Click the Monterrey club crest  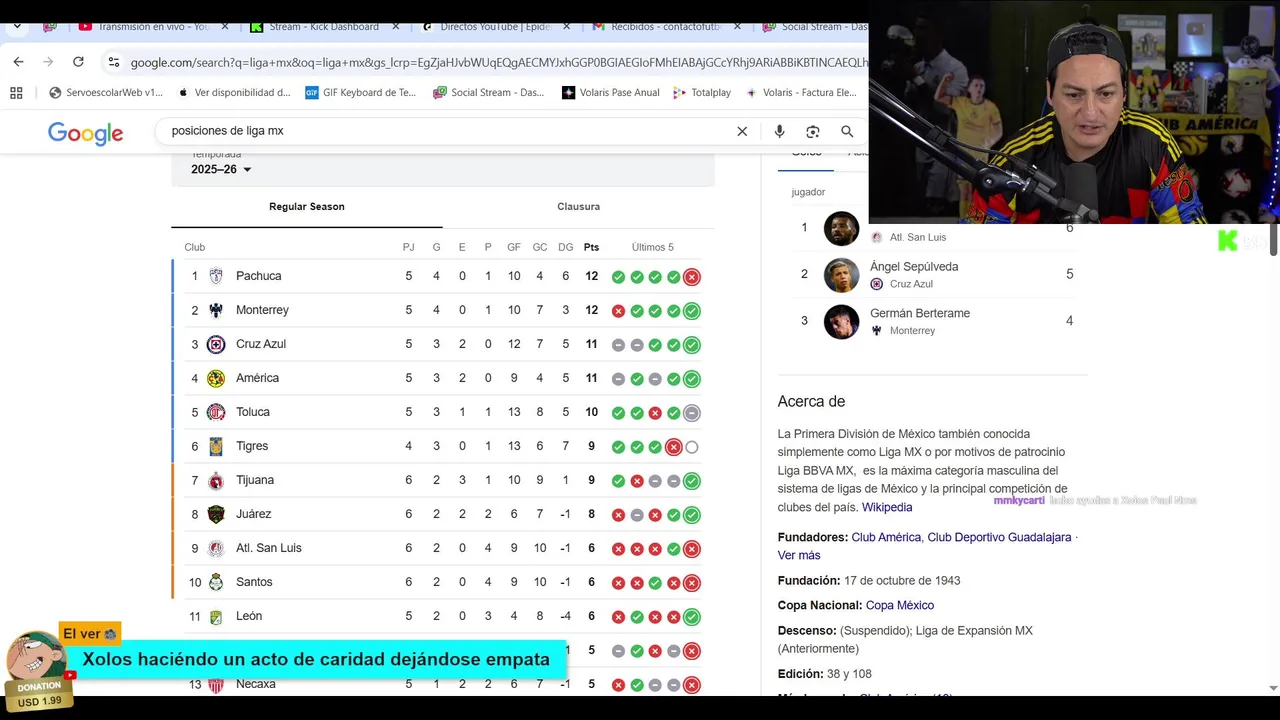[216, 310]
